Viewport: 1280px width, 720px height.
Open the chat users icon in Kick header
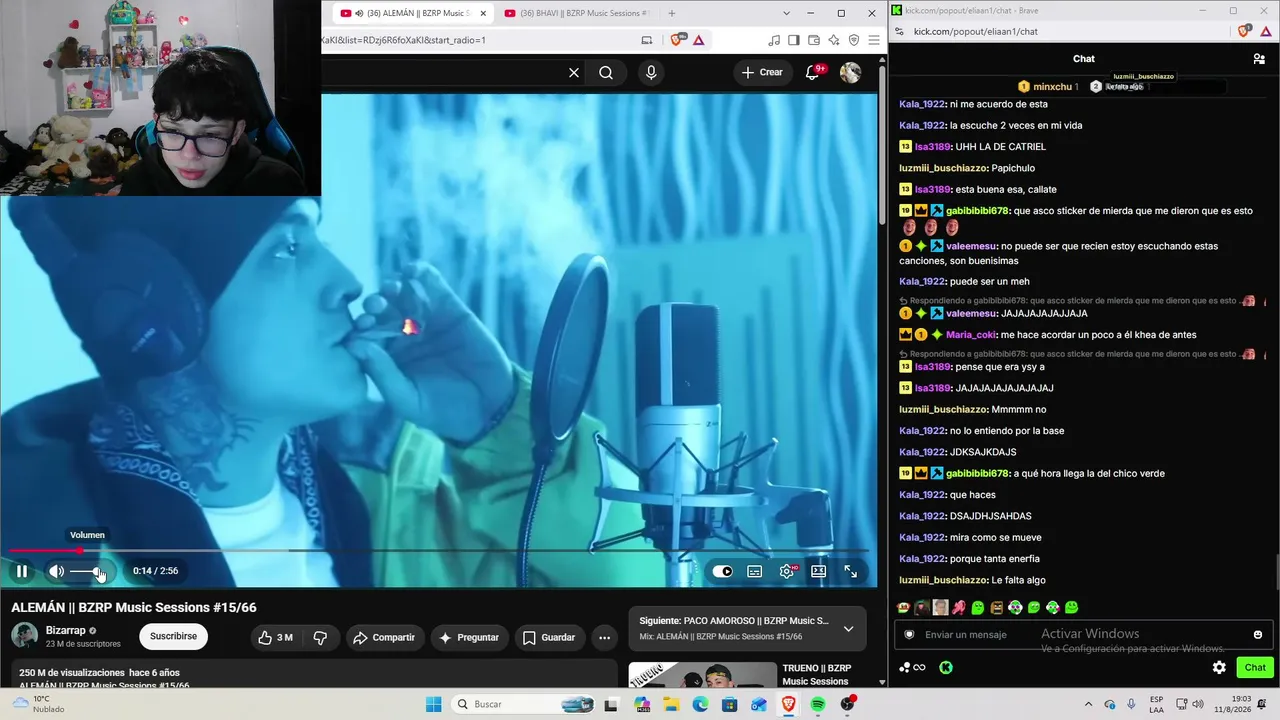[1259, 59]
